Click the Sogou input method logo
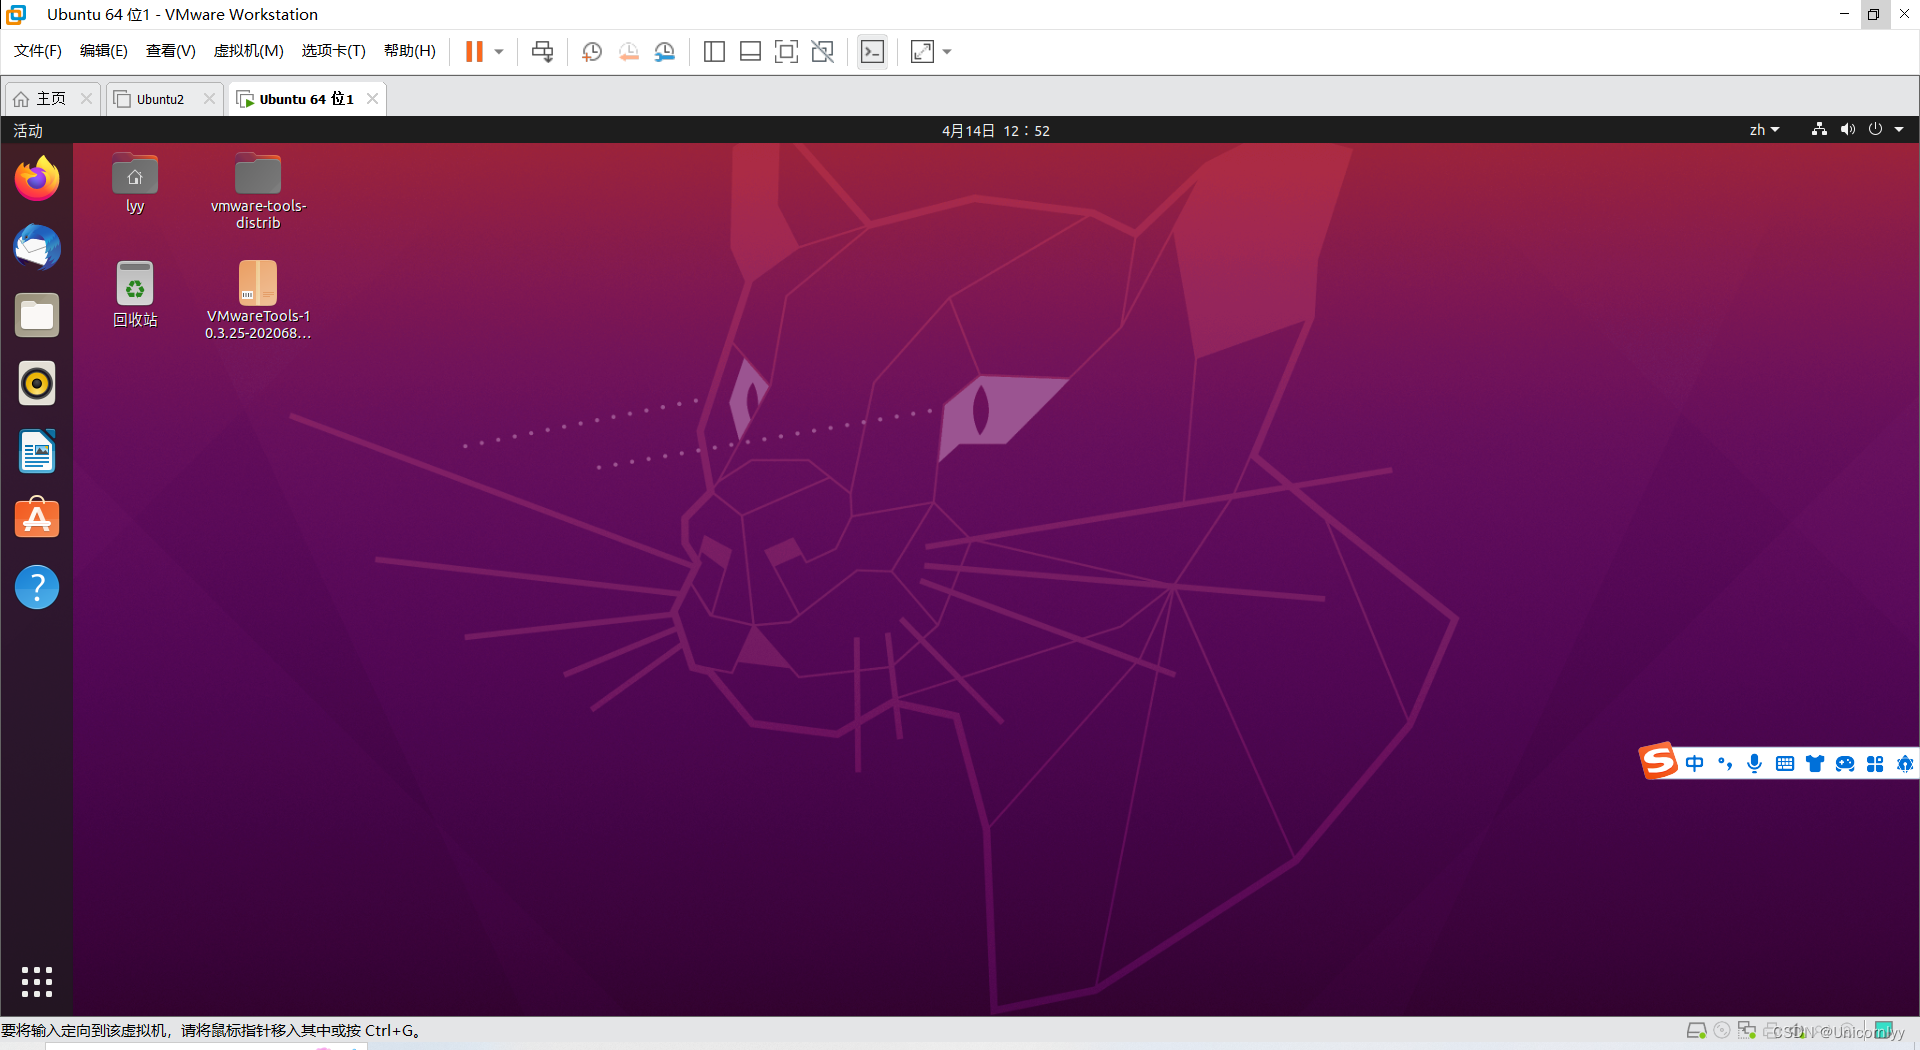Viewport: 1920px width, 1050px height. [x=1658, y=762]
